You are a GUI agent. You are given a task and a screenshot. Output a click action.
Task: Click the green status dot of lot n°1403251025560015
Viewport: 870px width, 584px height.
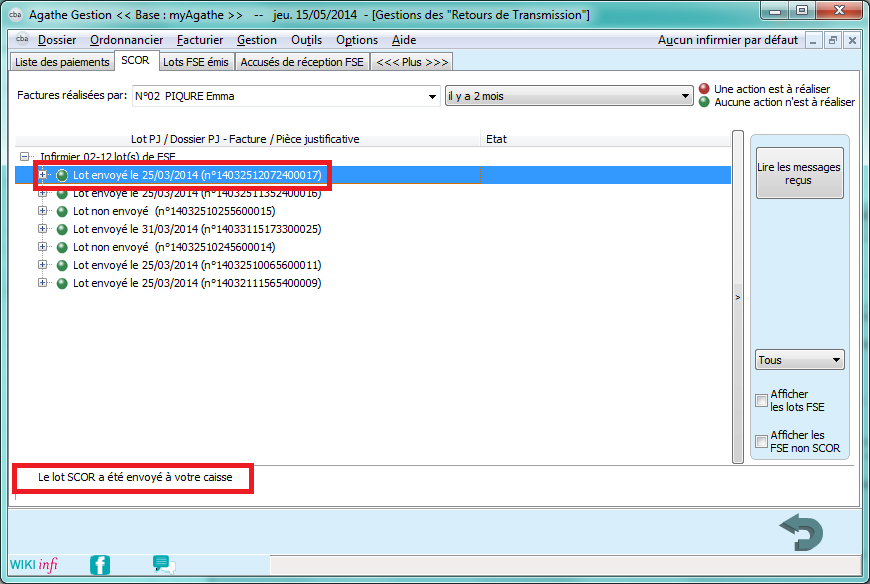(x=62, y=211)
